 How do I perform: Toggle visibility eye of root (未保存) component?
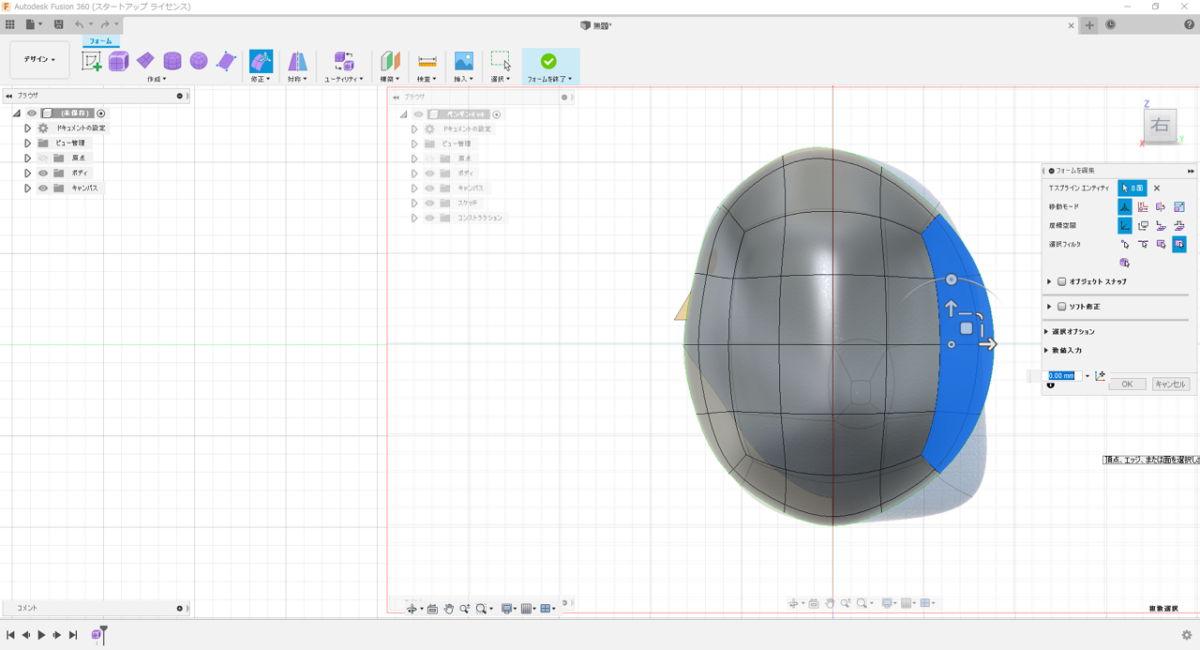(31, 113)
